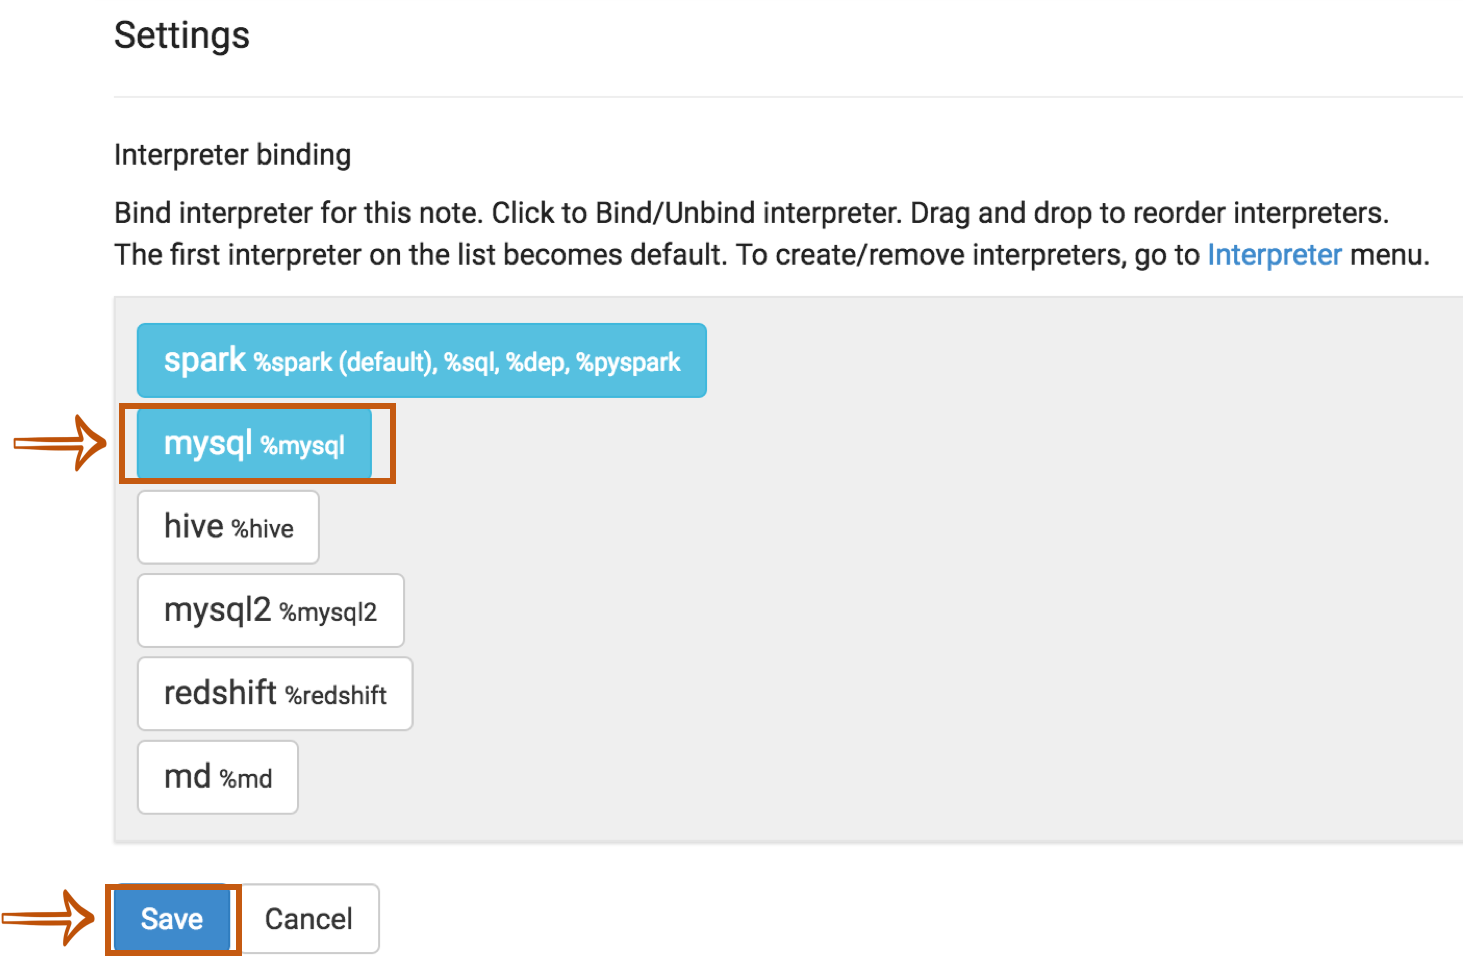Click the %sql label on spark entry
Image resolution: width=1463 pixels, height=973 pixels.
click(x=470, y=362)
